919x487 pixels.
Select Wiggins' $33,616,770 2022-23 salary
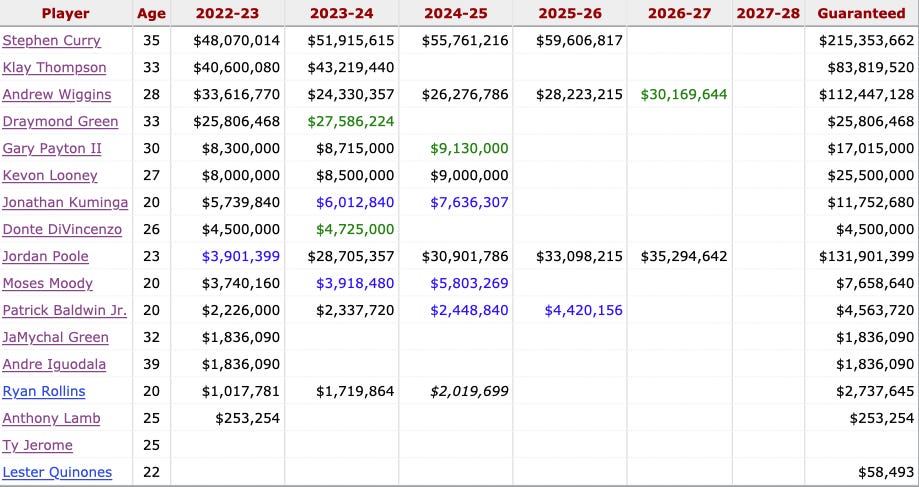(x=237, y=94)
